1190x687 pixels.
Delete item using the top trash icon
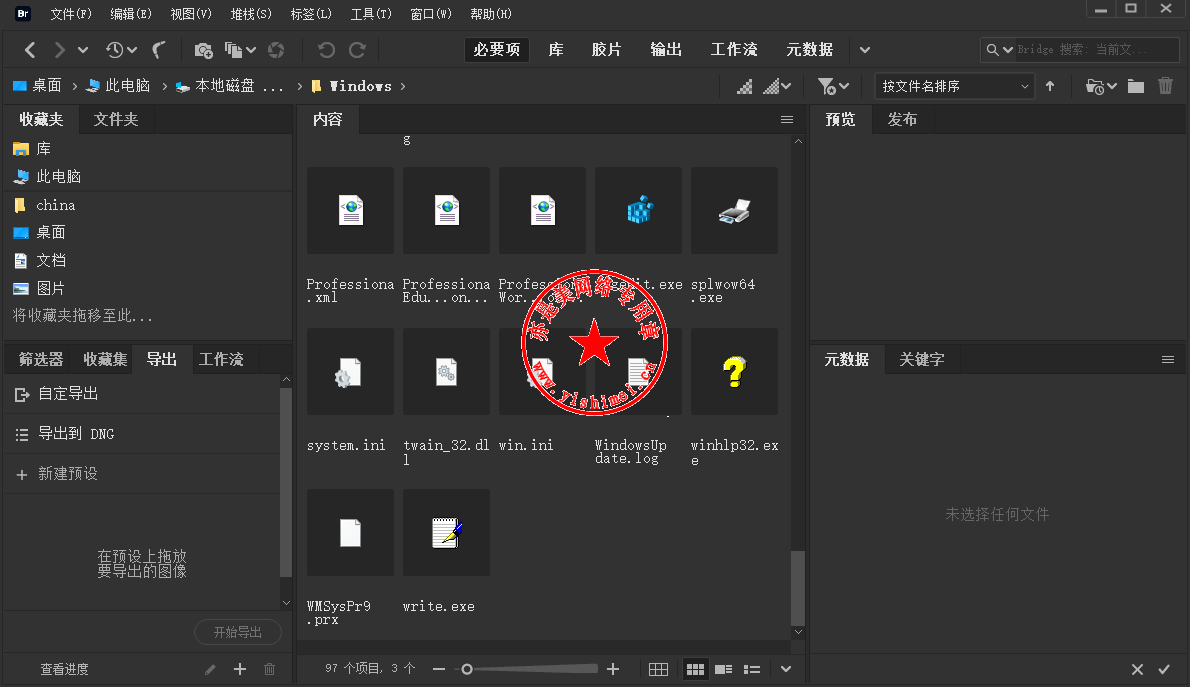tap(1166, 87)
